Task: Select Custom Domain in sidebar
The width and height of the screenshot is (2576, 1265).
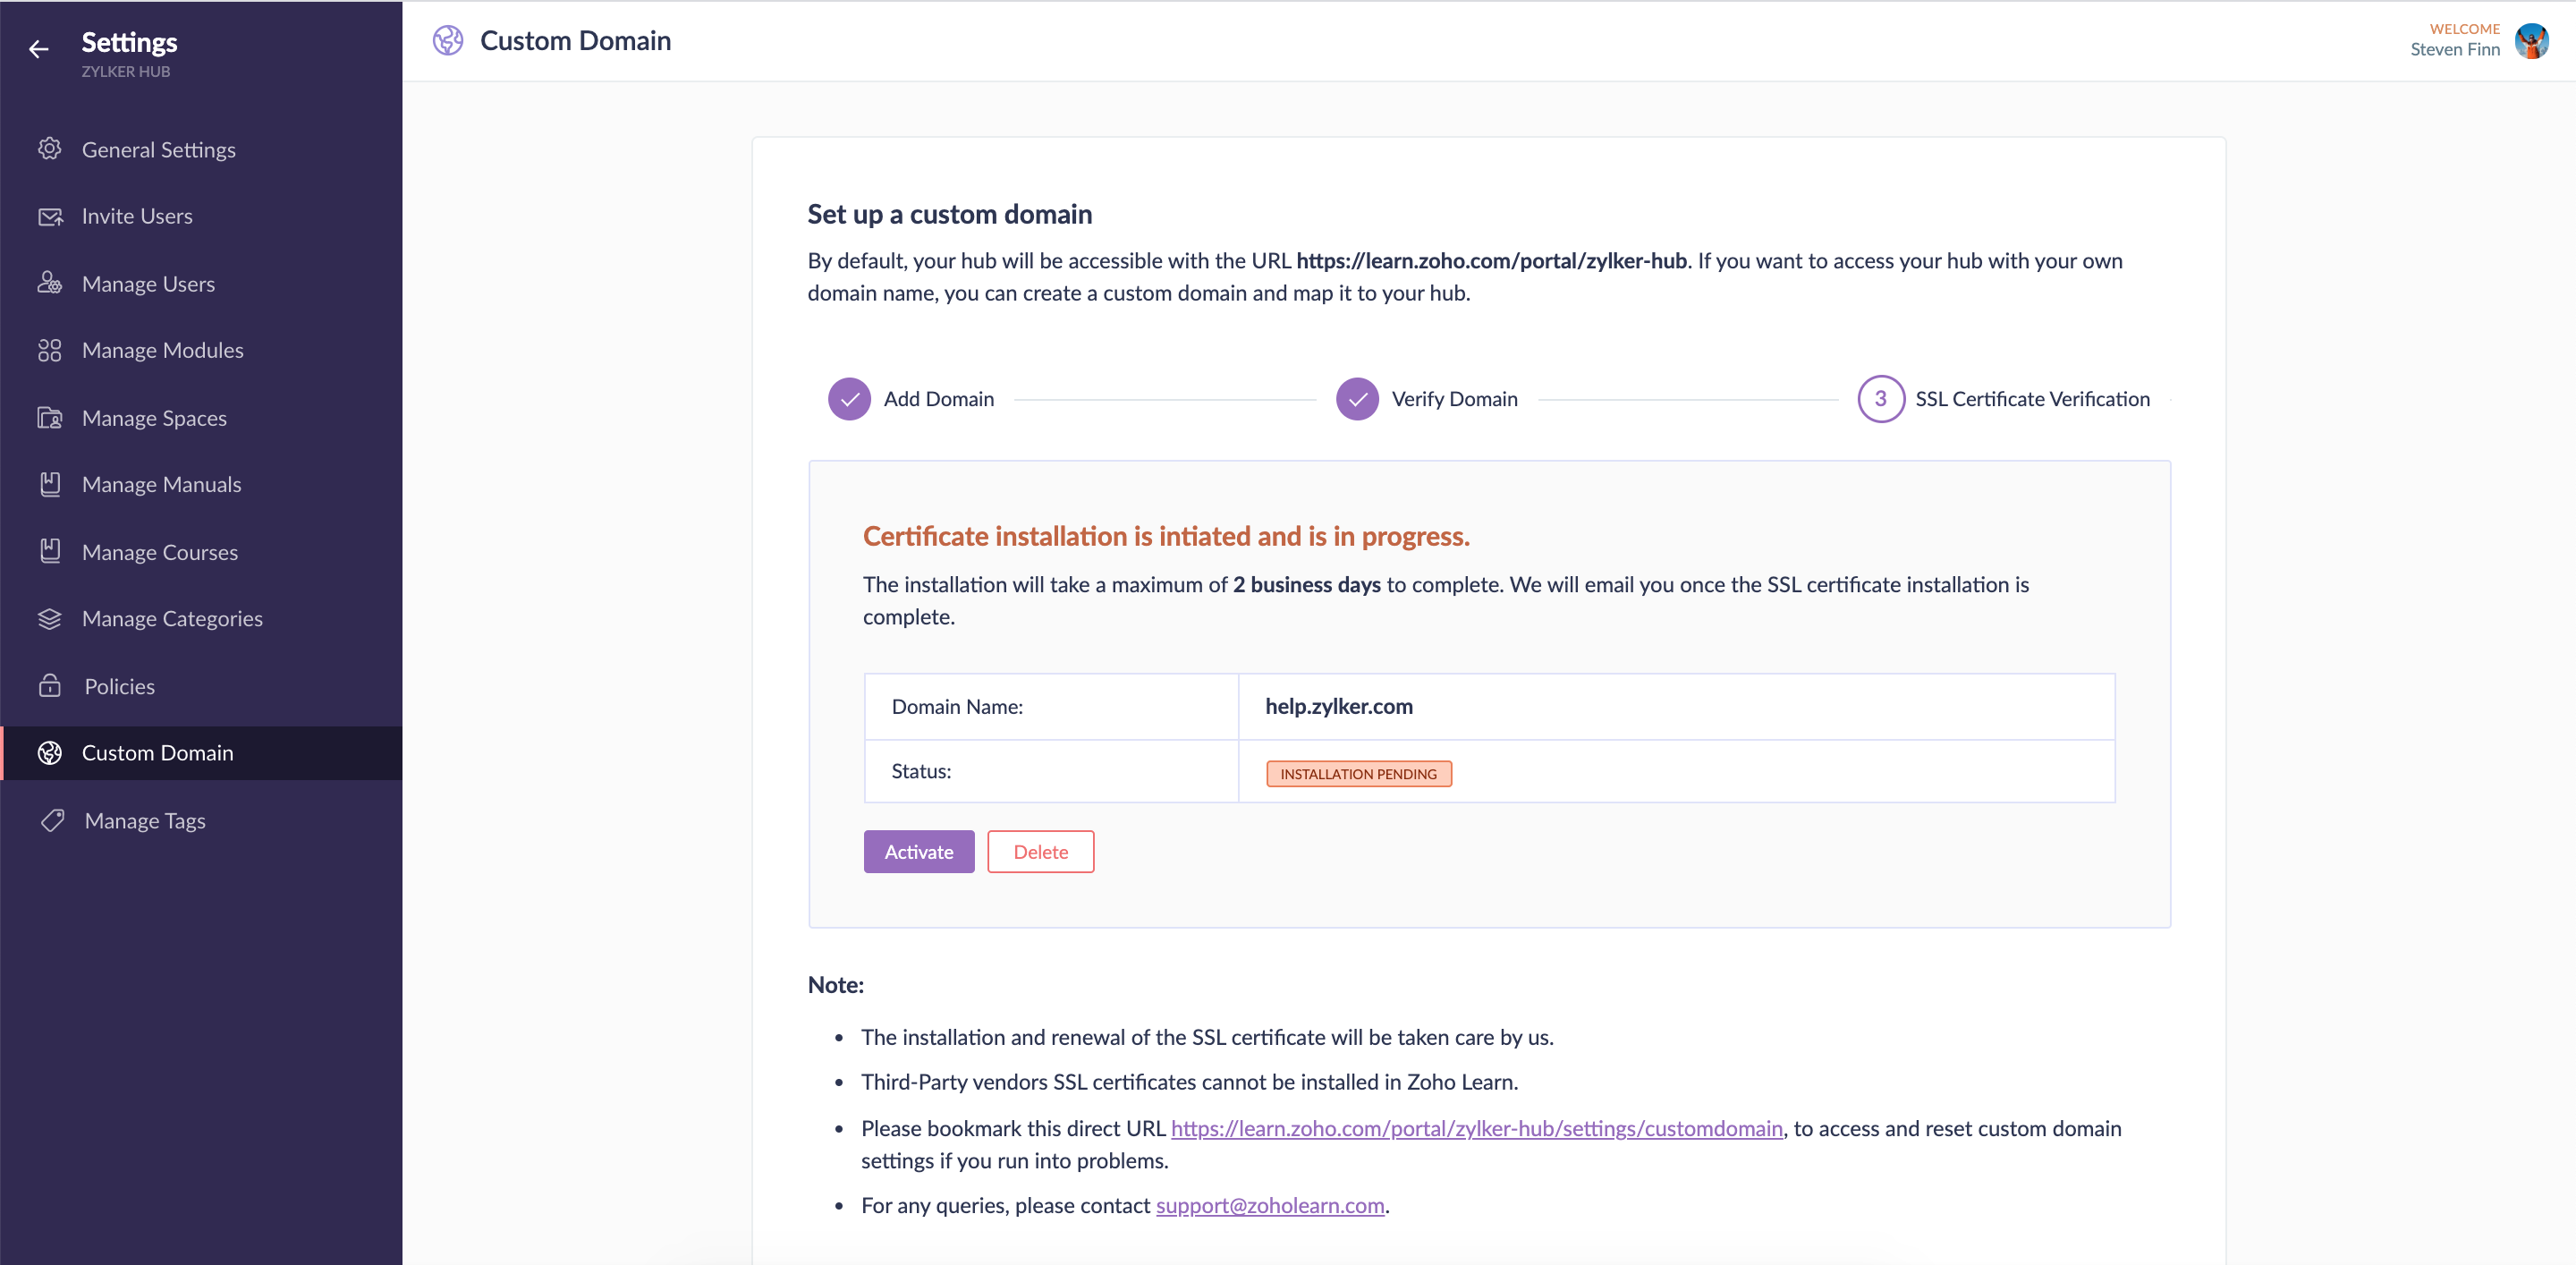Action: pos(157,752)
